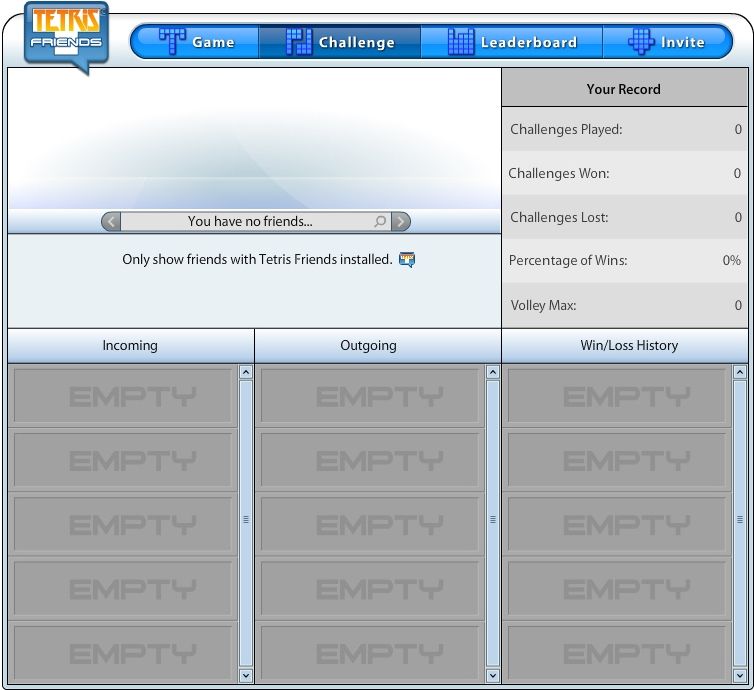Image resolution: width=754 pixels, height=690 pixels.
Task: Select last EMPTY slot under Incoming
Action: point(123,653)
